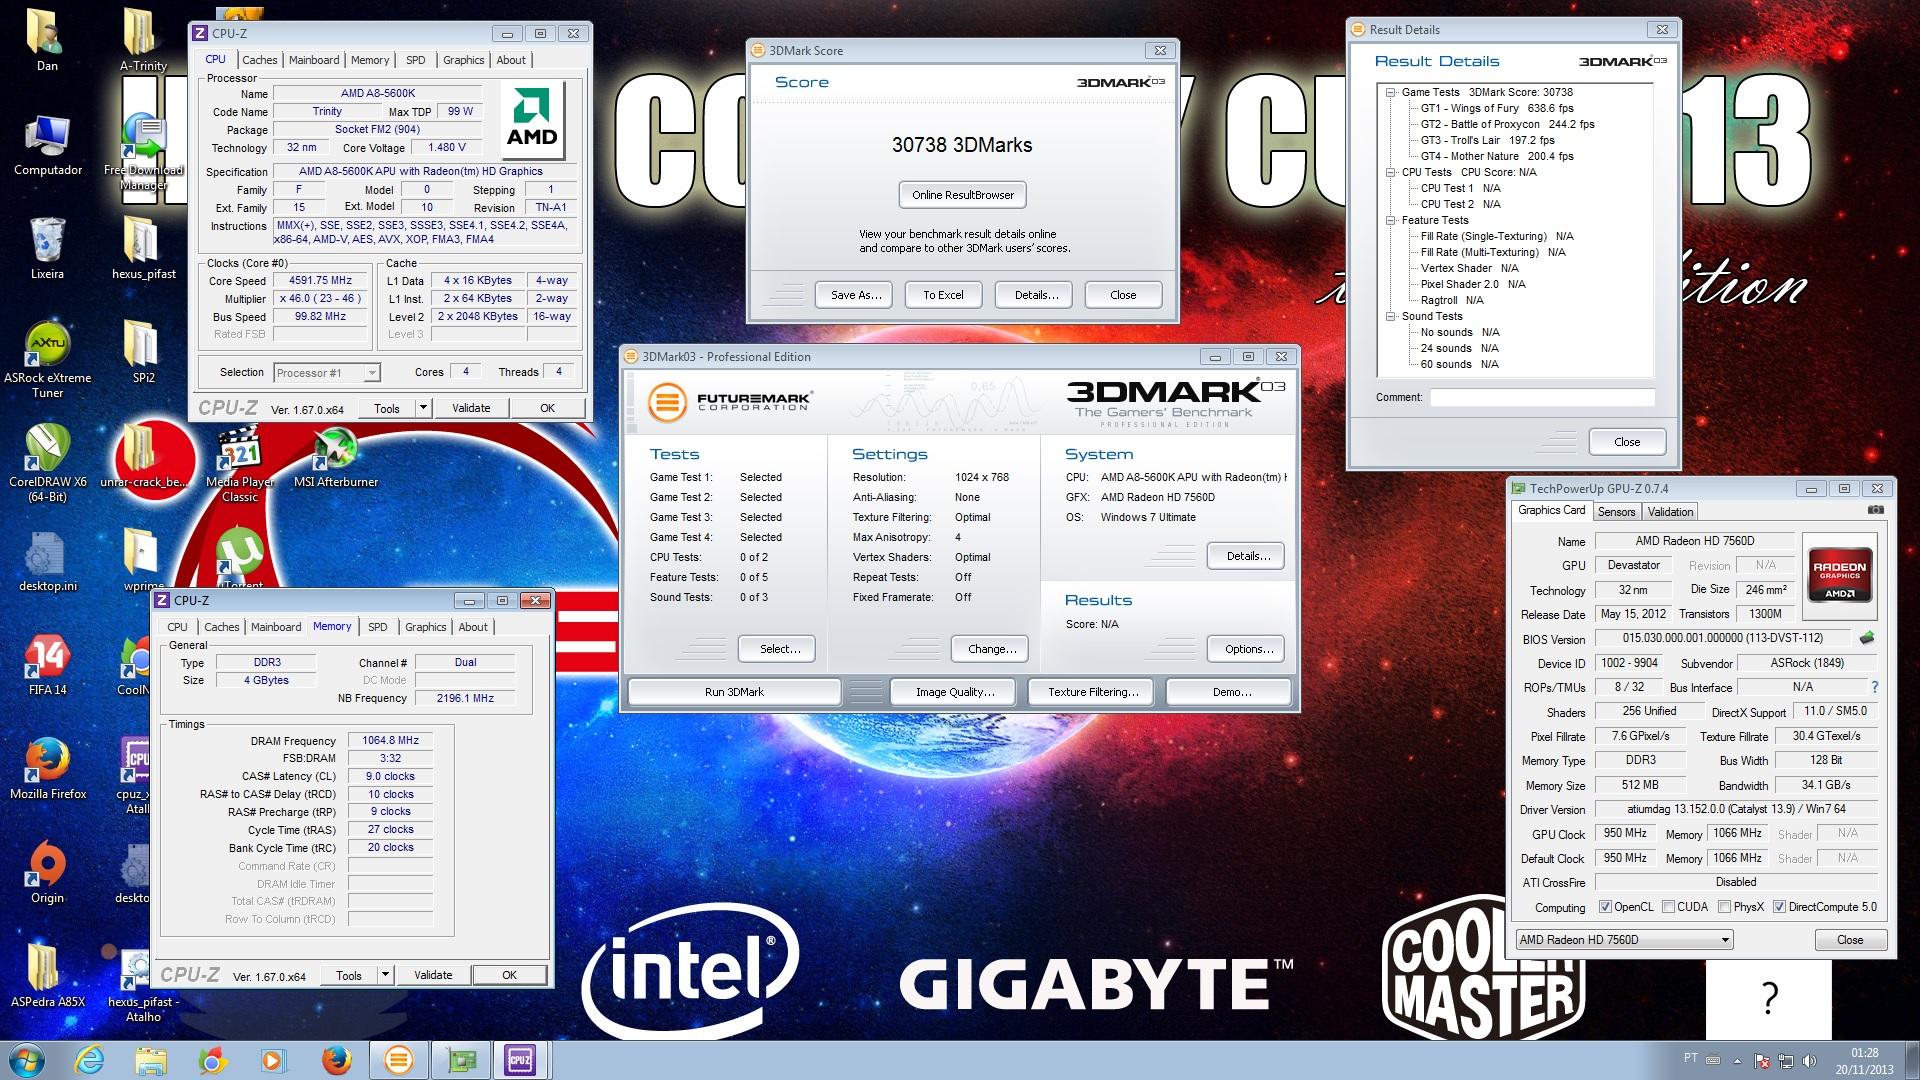The height and width of the screenshot is (1080, 1920).
Task: Click the Details button in 3DMark Score
Action: (x=1036, y=295)
